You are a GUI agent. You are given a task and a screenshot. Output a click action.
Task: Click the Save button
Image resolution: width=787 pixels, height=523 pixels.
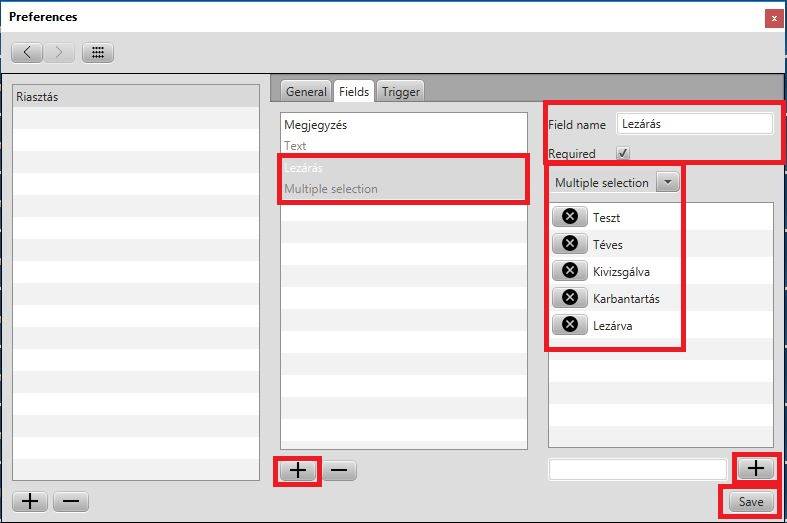click(750, 502)
